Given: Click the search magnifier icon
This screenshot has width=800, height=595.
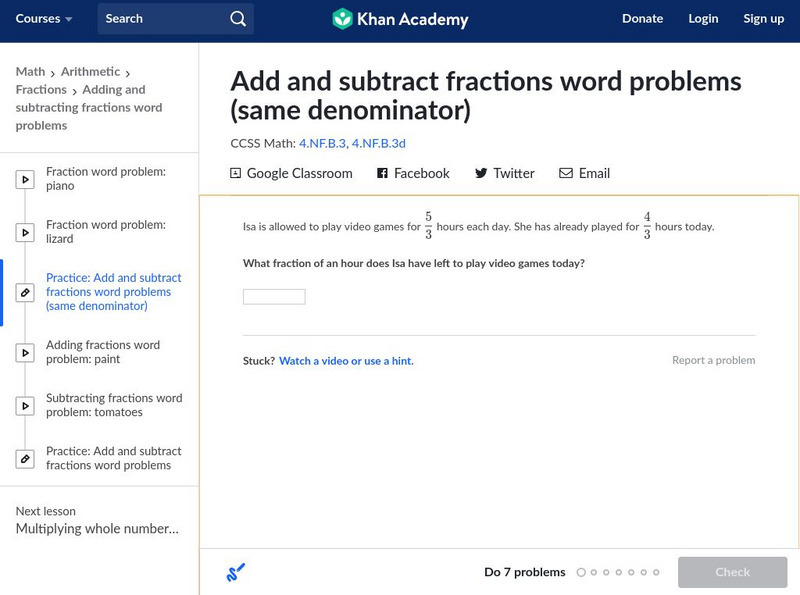Looking at the screenshot, I should click(237, 19).
